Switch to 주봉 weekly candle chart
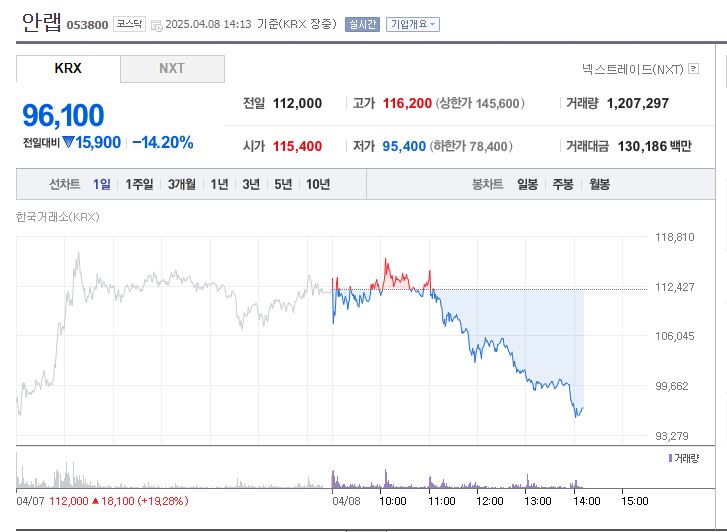 point(563,184)
